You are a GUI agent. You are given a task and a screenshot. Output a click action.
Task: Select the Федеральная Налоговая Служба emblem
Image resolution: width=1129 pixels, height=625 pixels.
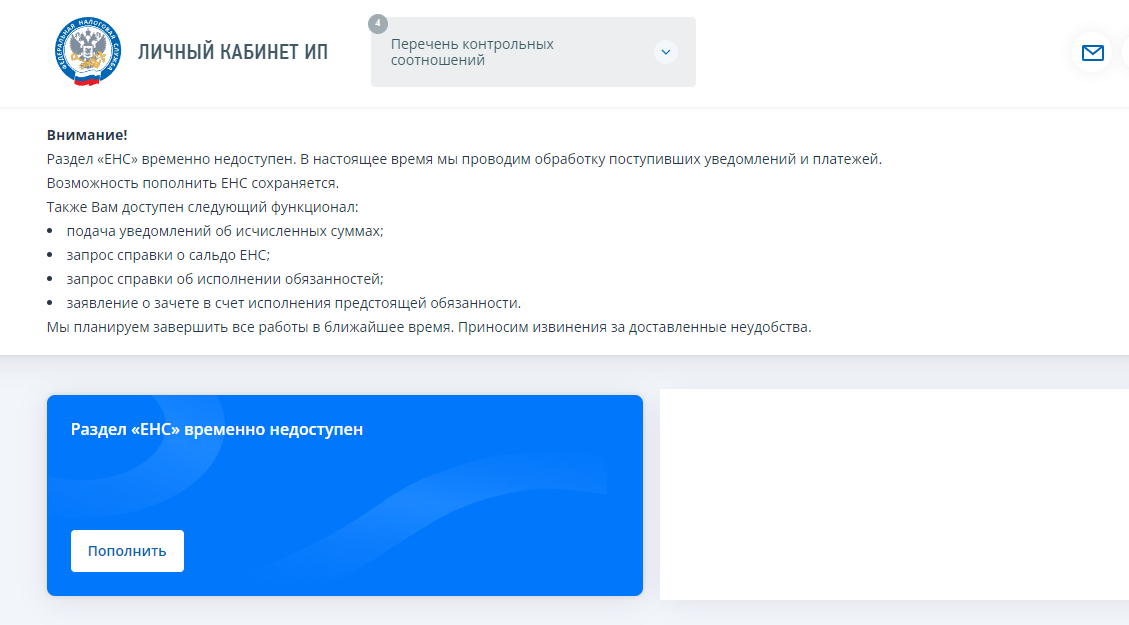[88, 49]
